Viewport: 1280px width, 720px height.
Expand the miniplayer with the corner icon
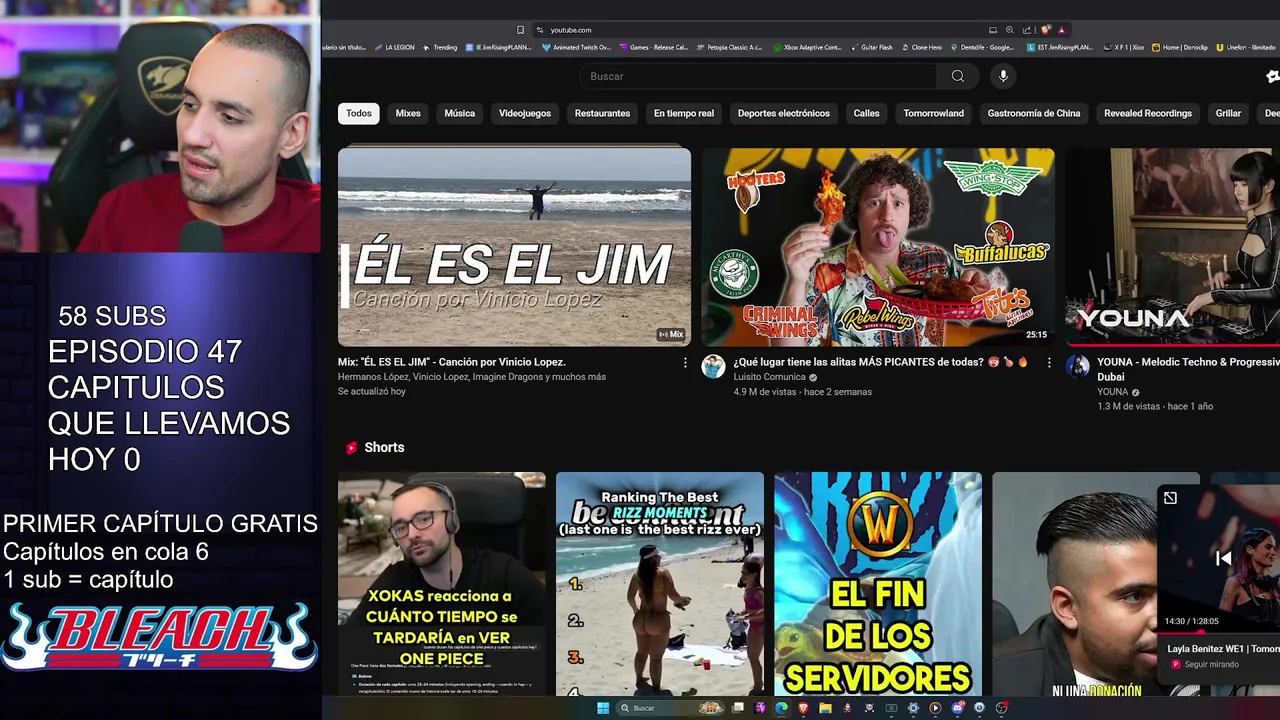[1170, 498]
